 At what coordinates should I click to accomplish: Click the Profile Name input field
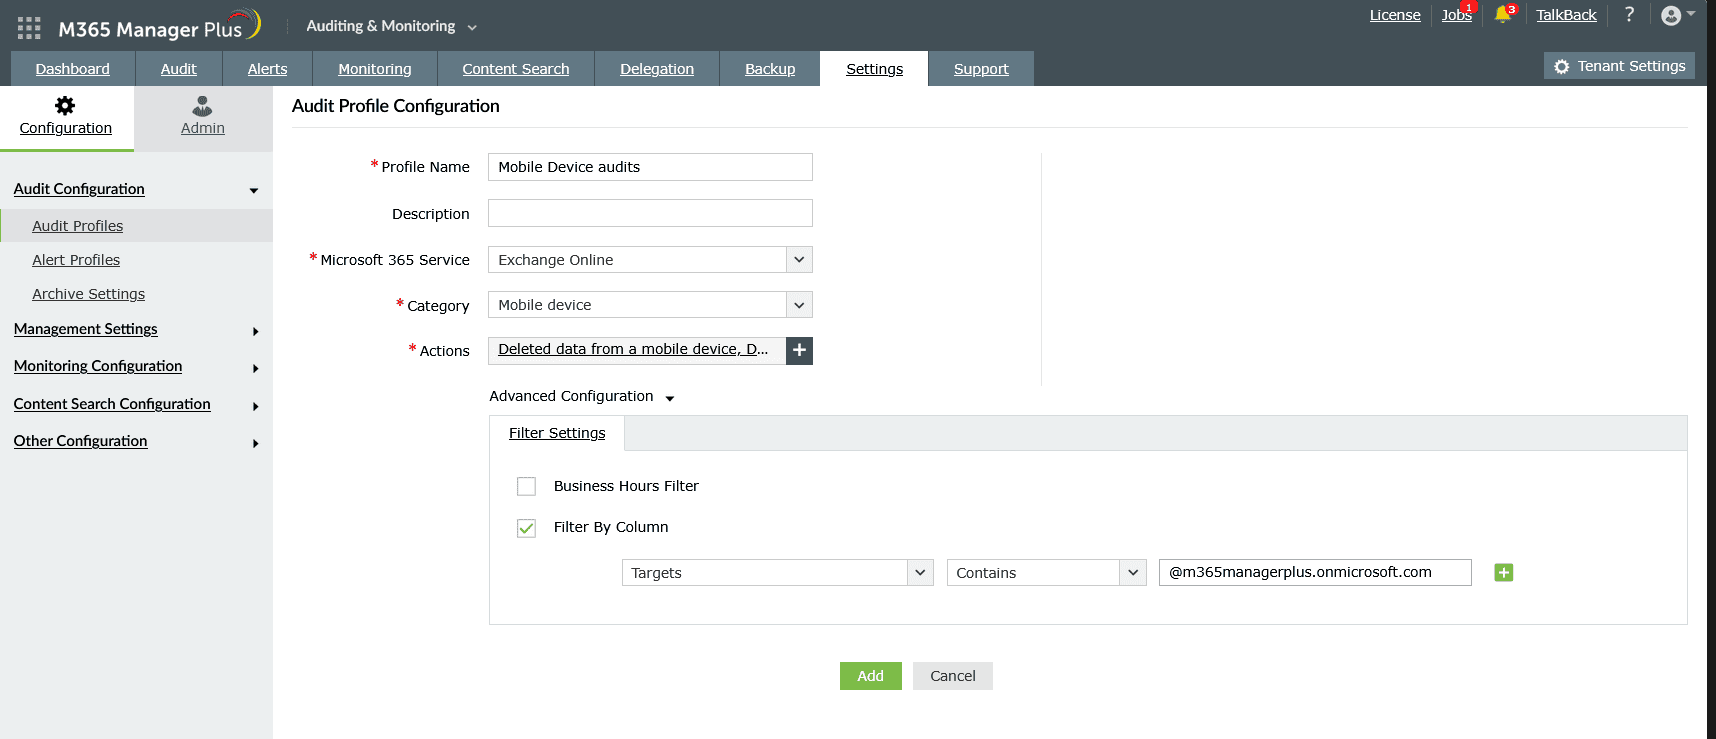(x=650, y=167)
